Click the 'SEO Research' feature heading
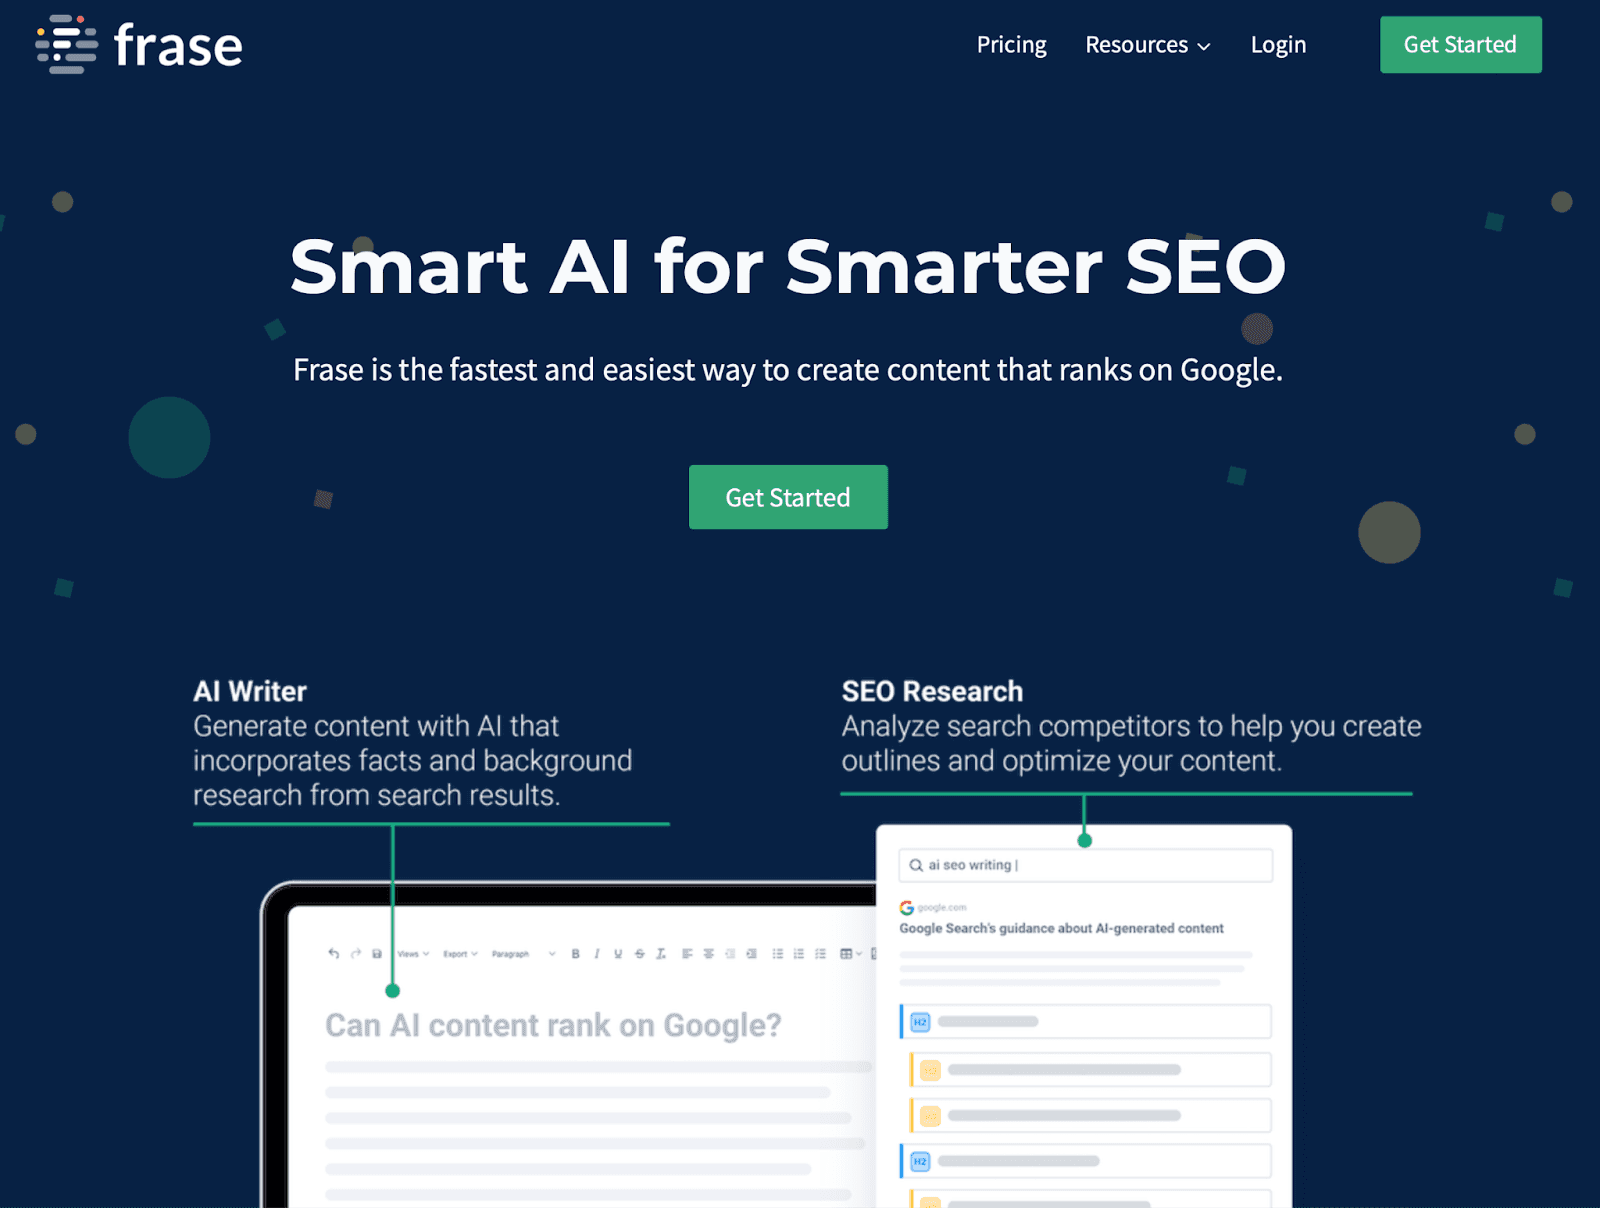This screenshot has width=1600, height=1208. (x=932, y=691)
